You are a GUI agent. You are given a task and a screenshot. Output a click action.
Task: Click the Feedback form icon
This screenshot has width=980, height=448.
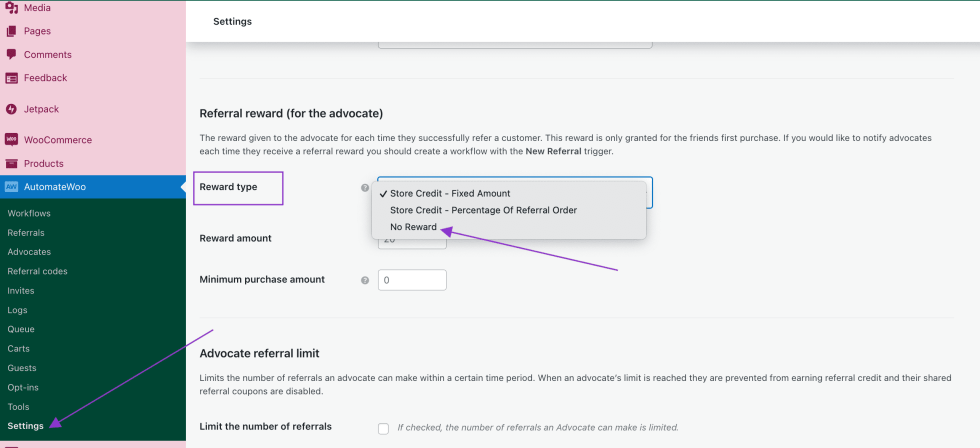[x=12, y=78]
